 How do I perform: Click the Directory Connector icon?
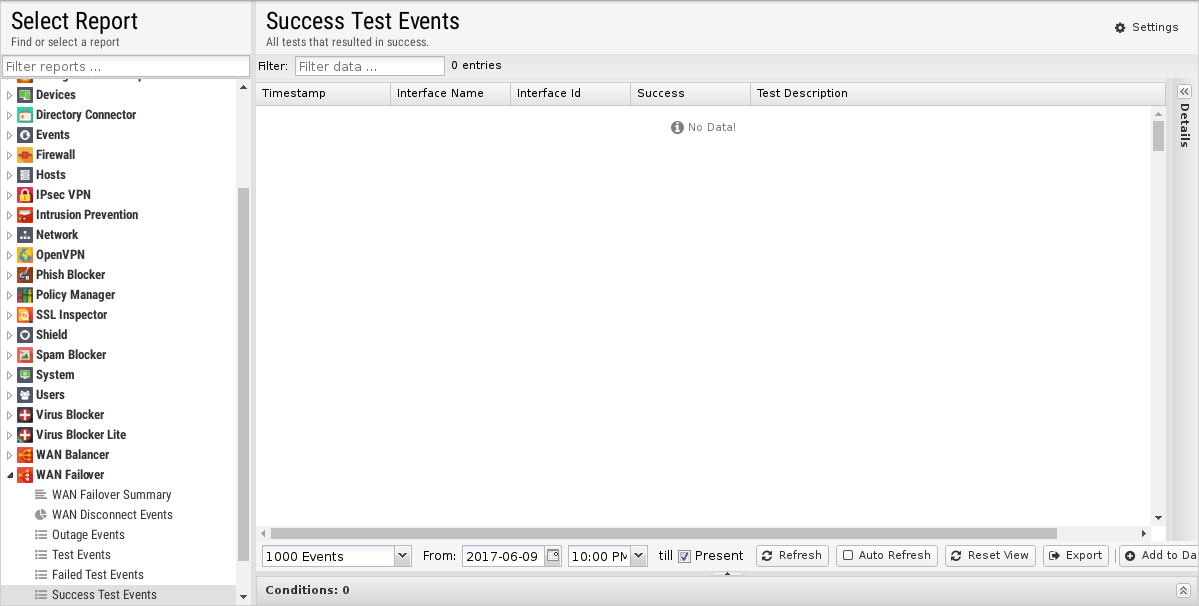coord(24,115)
